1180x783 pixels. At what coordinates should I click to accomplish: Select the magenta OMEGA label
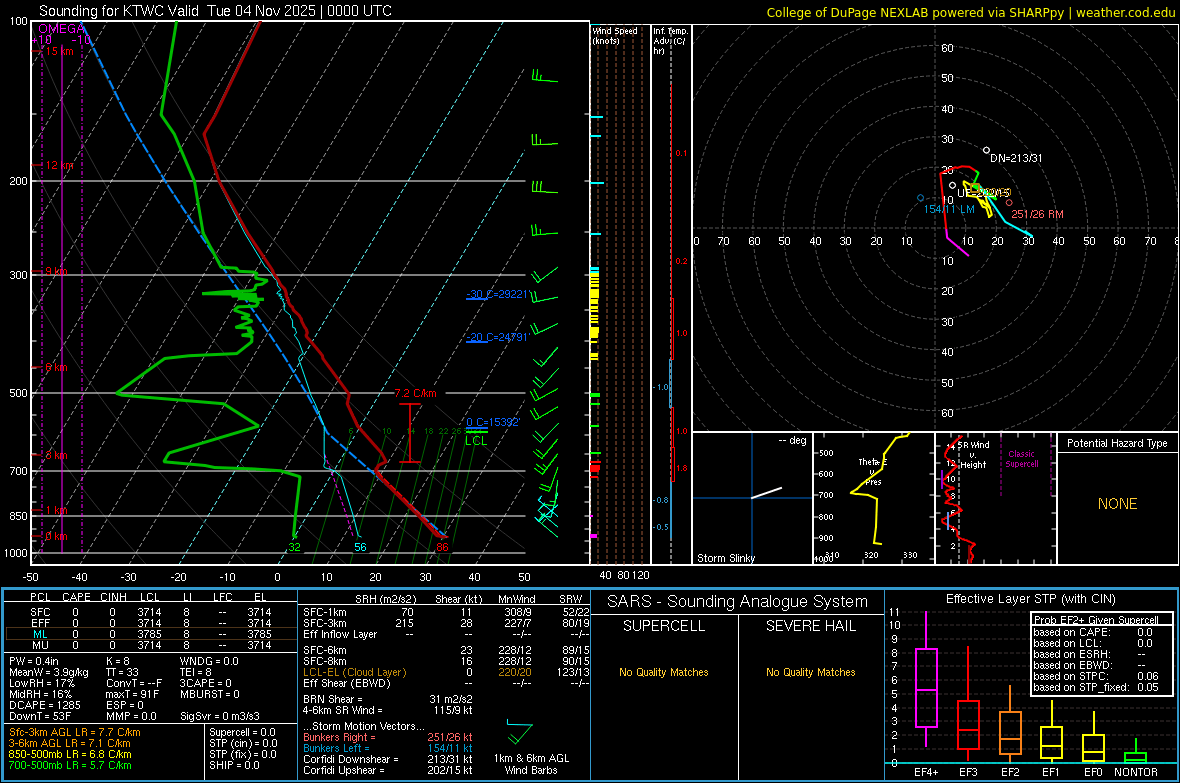coord(62,29)
